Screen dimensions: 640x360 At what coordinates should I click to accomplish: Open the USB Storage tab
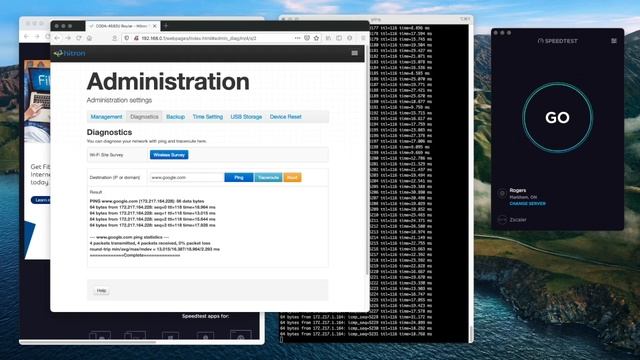(x=246, y=117)
